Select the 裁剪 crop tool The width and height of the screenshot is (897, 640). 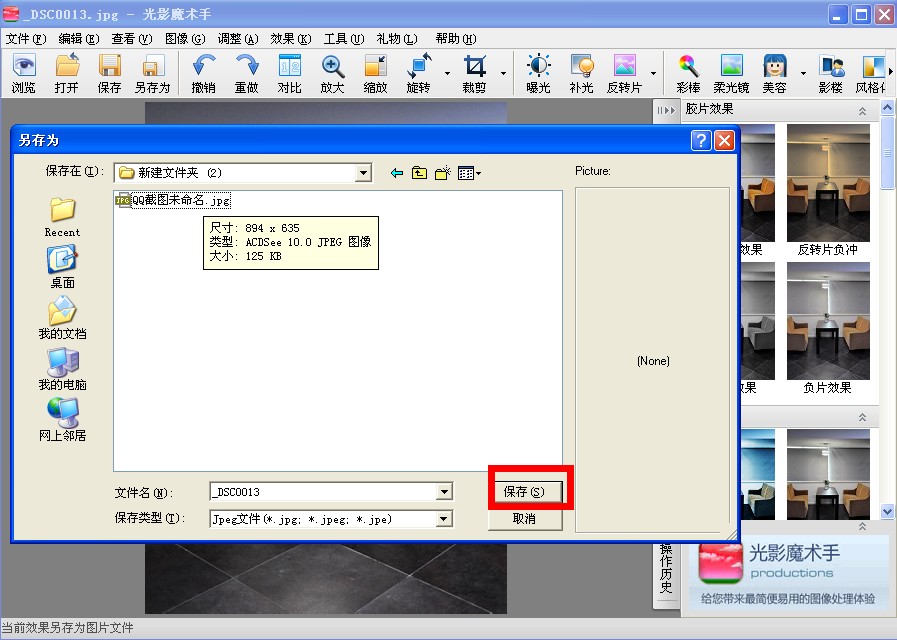click(x=474, y=73)
